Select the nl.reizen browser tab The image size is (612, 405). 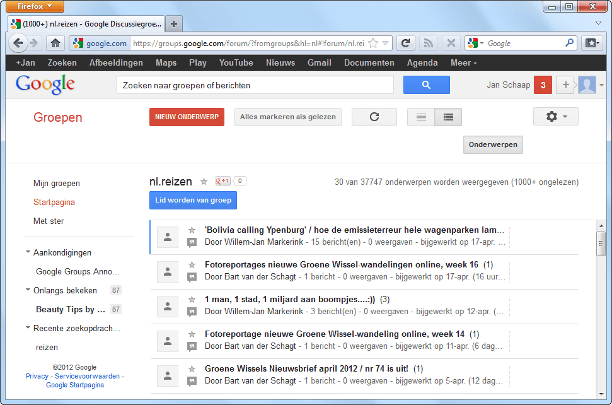[86, 24]
